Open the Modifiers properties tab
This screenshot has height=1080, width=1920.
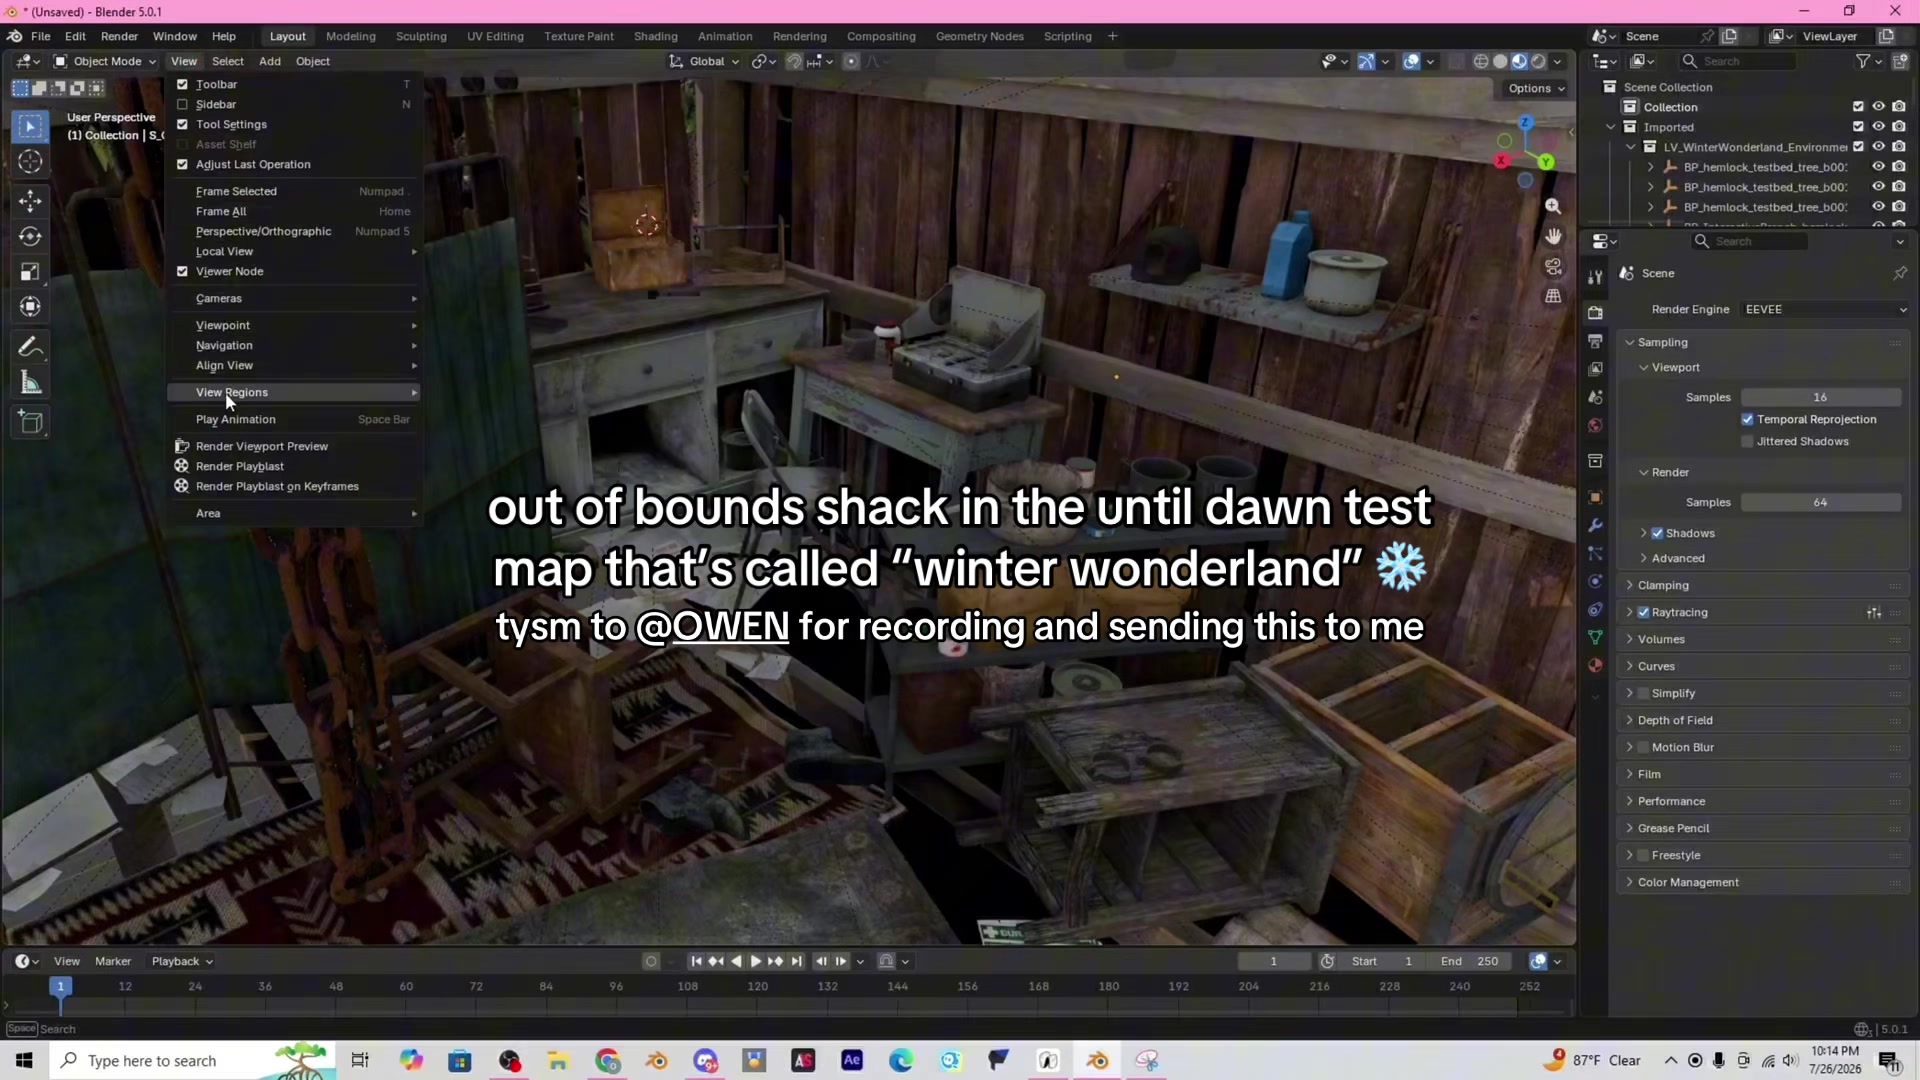1595,525
